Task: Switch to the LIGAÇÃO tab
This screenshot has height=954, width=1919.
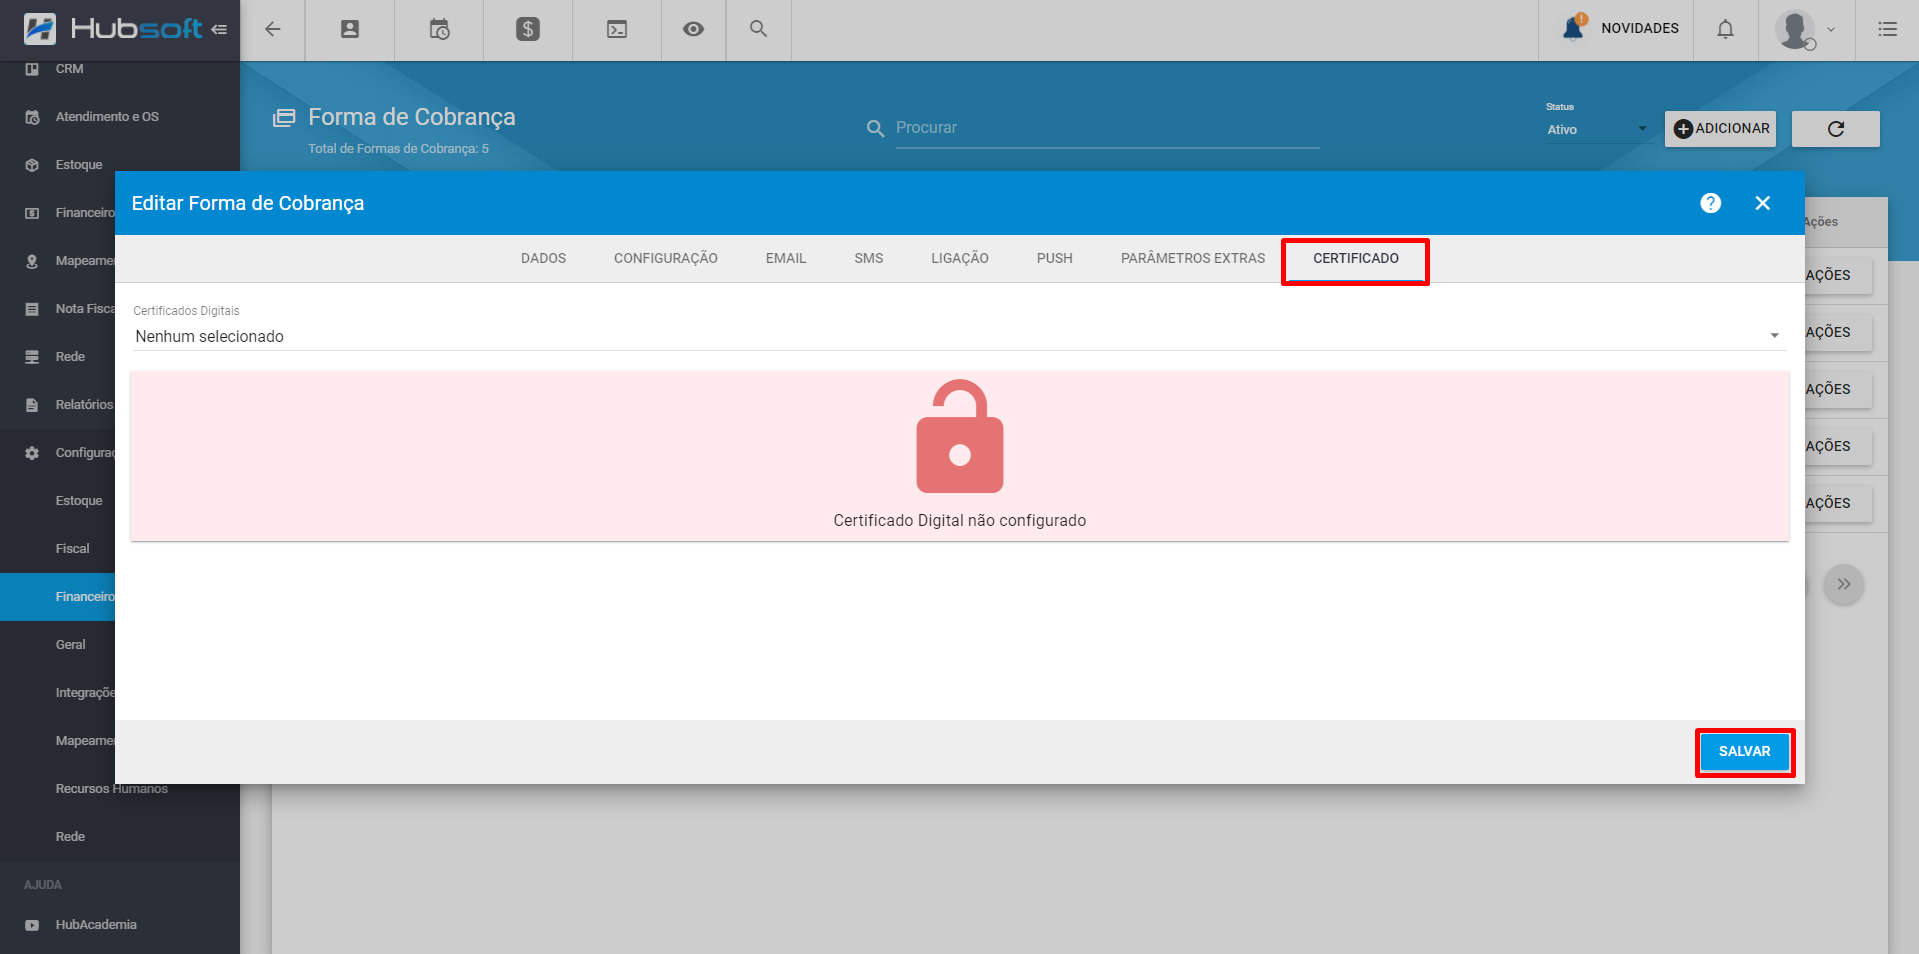Action: 959,258
